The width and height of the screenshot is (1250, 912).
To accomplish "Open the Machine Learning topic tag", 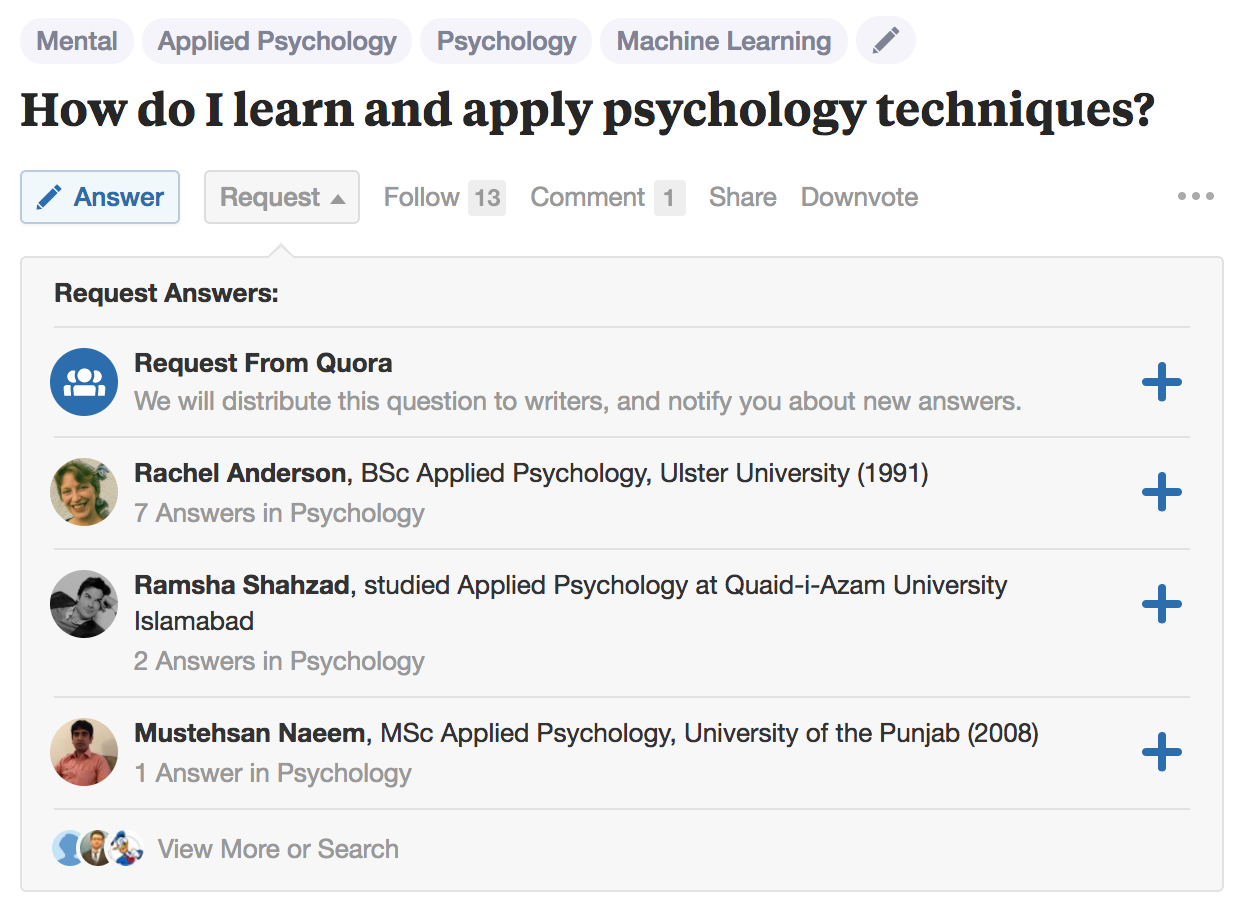I will (x=723, y=41).
